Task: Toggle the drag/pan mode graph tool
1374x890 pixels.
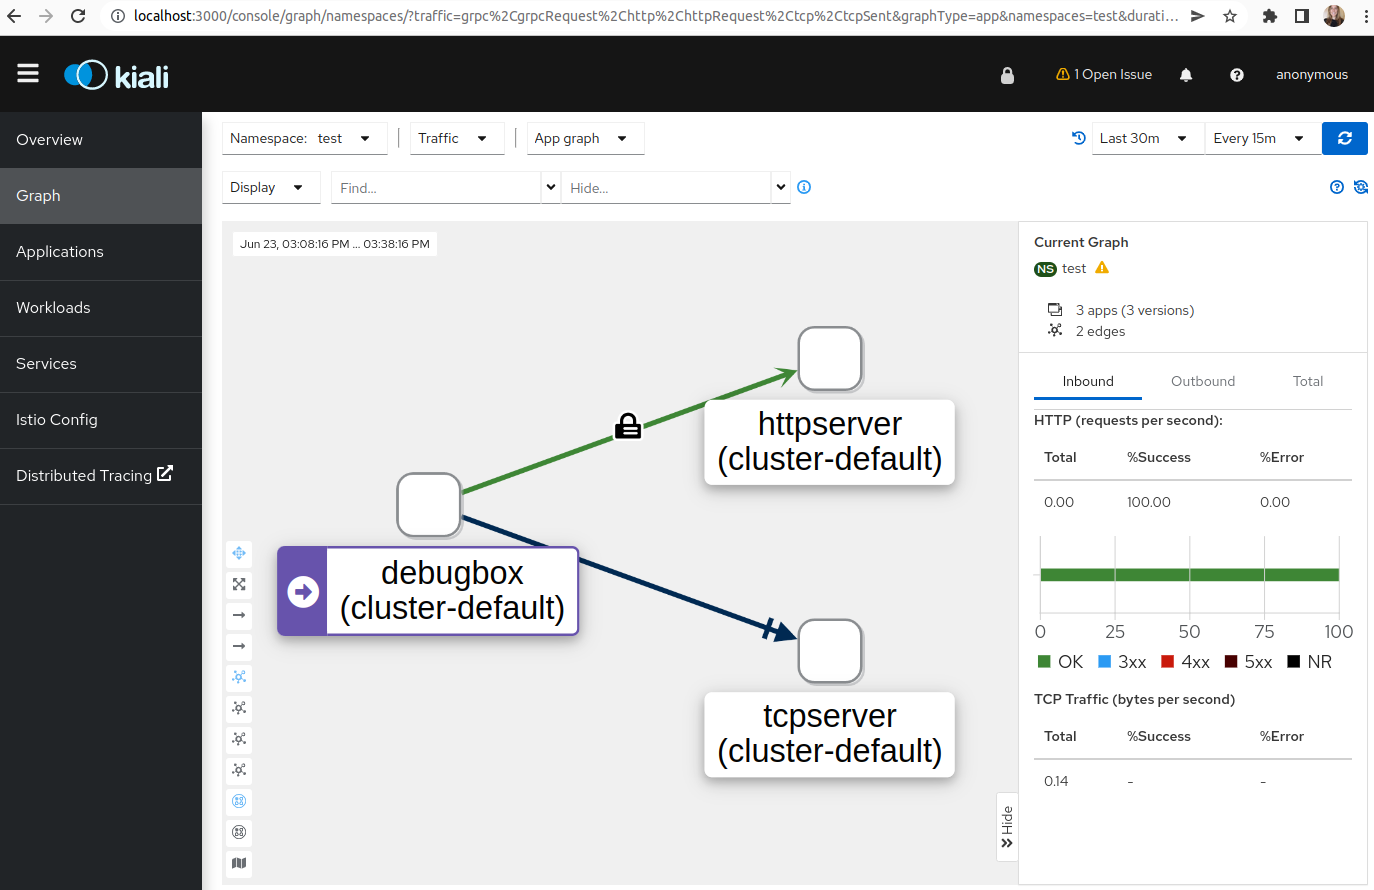Action: click(x=239, y=553)
